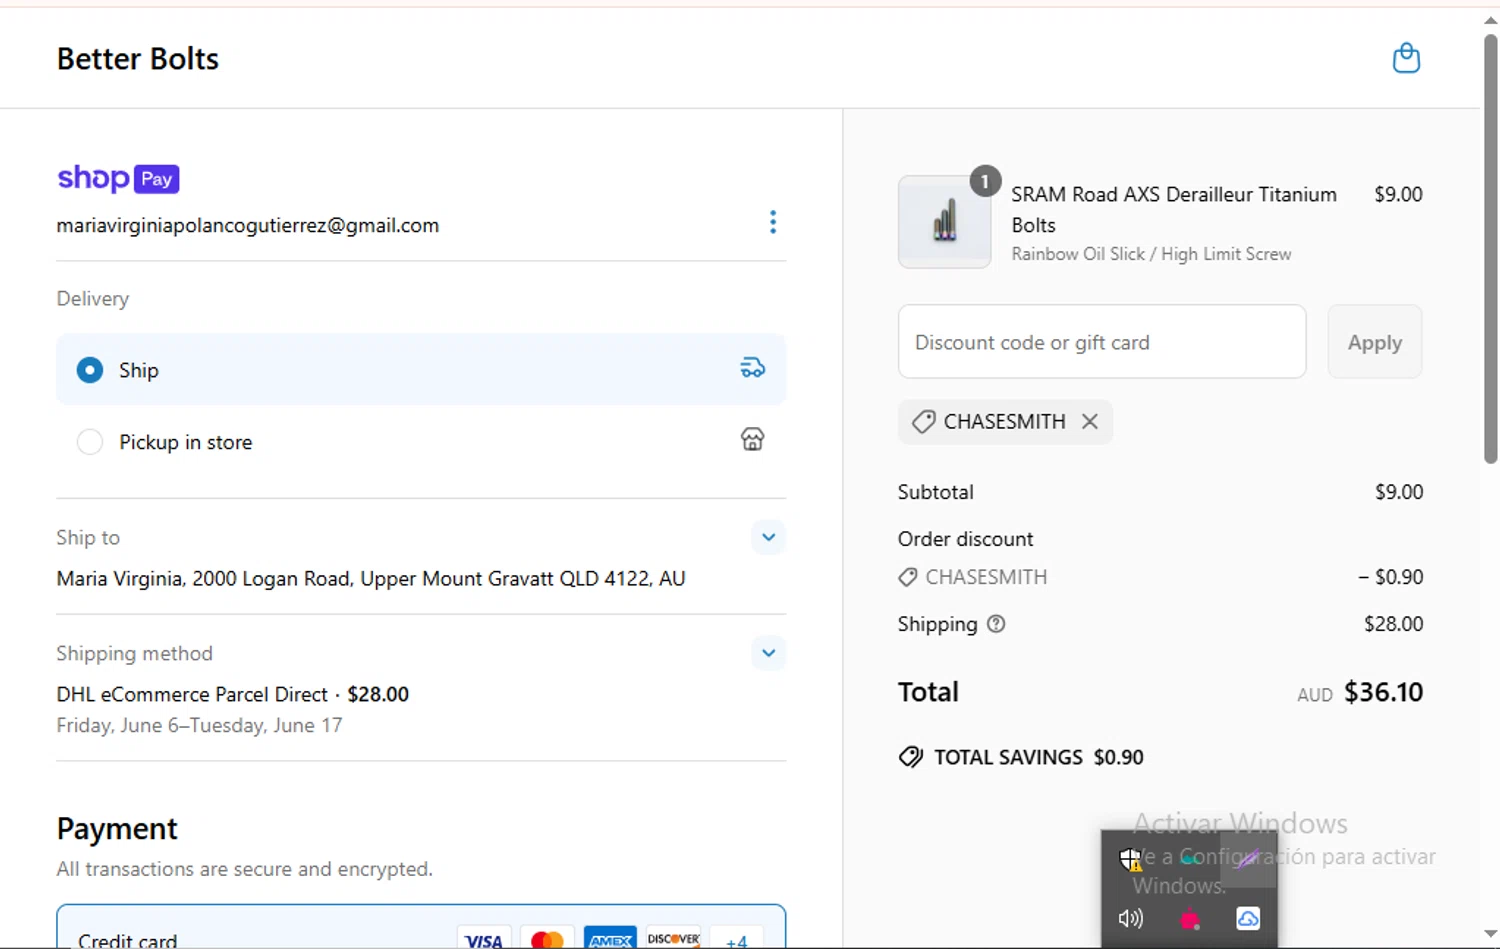Focus the Discount code or gift card field
The image size is (1500, 949).
coord(1102,342)
